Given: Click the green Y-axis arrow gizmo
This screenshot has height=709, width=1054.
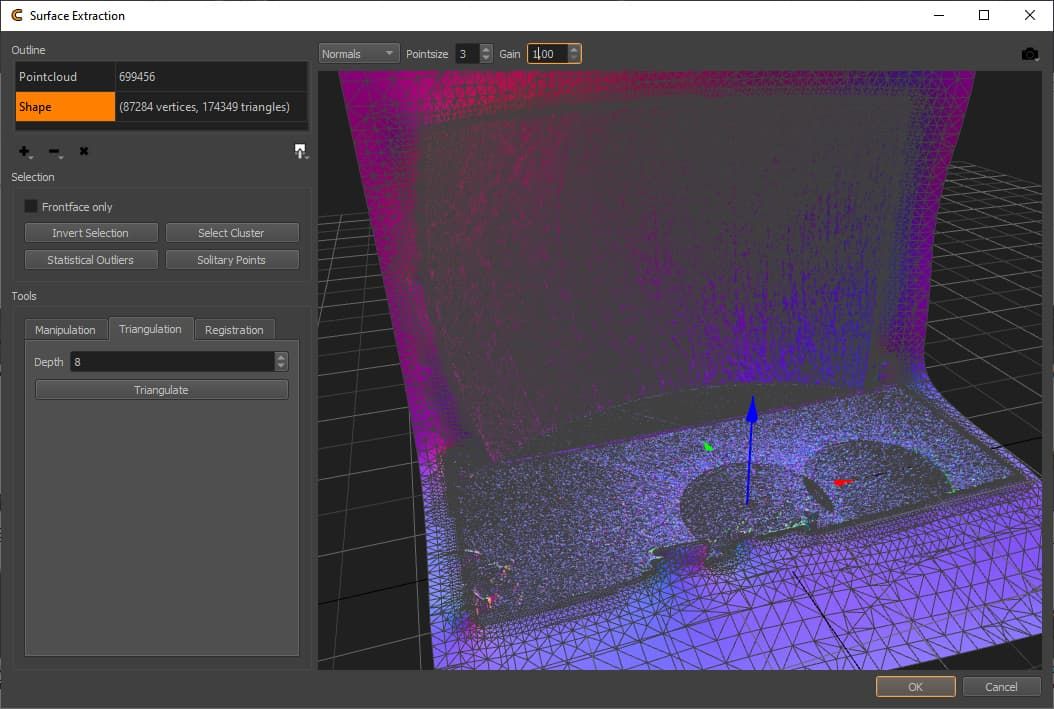Looking at the screenshot, I should pyautogui.click(x=708, y=446).
